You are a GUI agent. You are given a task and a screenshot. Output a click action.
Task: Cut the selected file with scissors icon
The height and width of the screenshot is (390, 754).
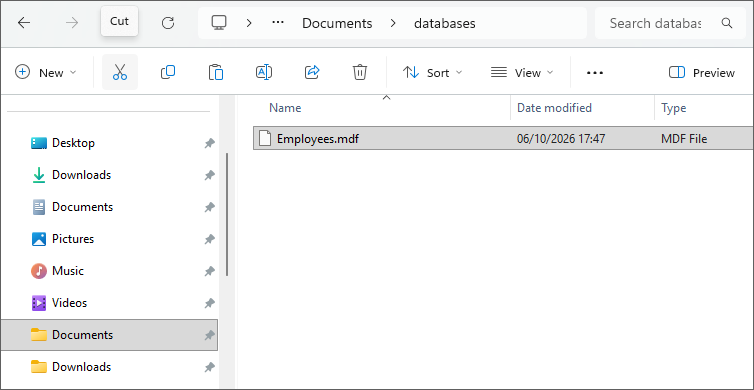(x=120, y=72)
